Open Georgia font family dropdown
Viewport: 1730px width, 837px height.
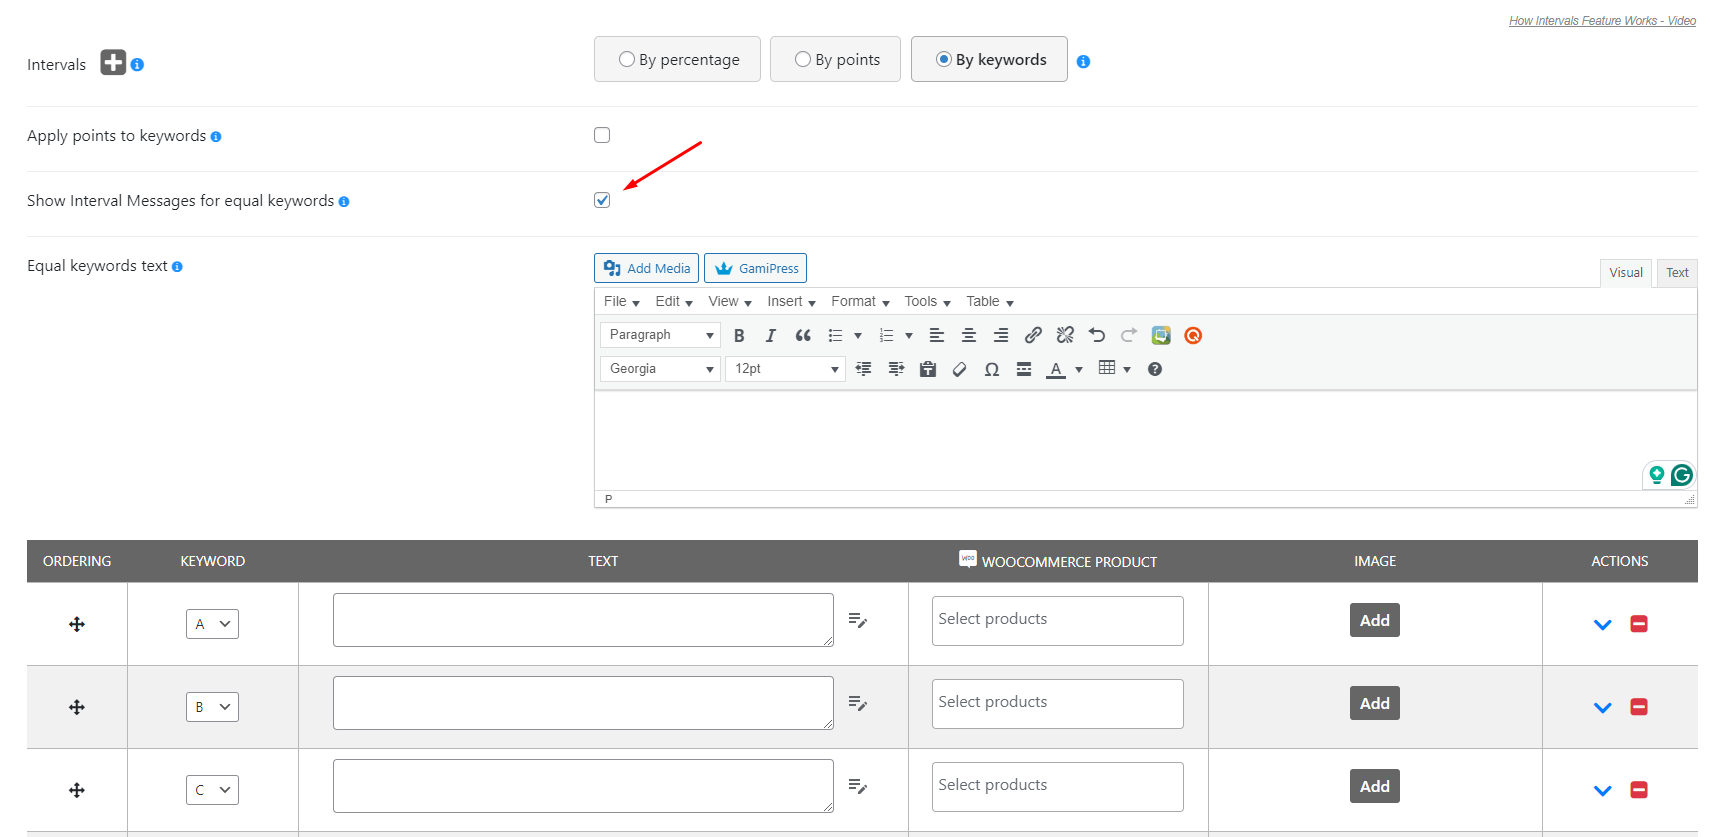[660, 369]
